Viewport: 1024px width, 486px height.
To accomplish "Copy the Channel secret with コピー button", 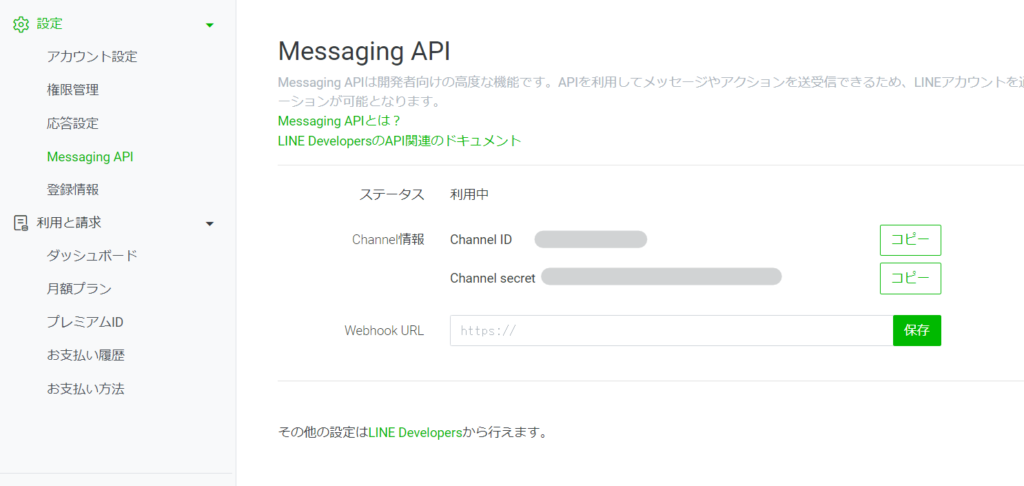I will pos(910,279).
